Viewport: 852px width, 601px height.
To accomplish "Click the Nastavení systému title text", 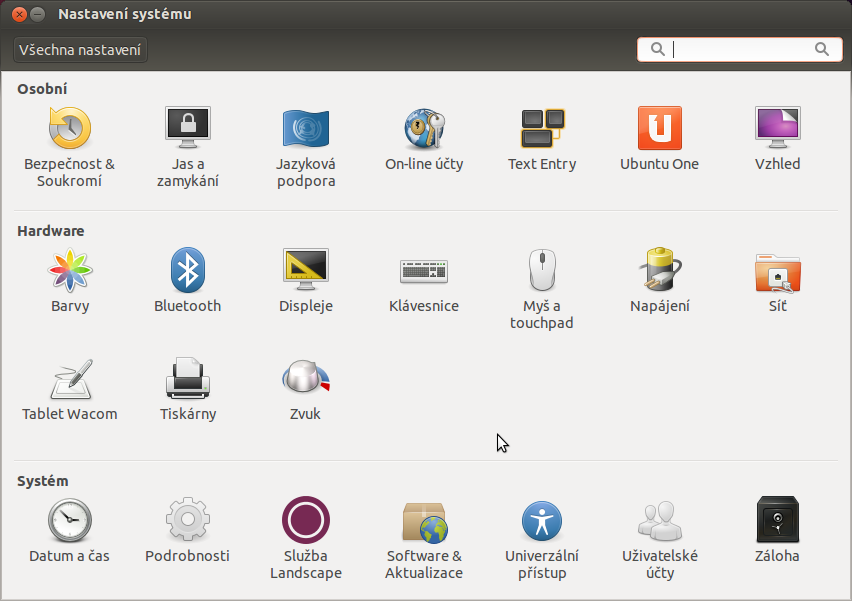I will [x=125, y=14].
